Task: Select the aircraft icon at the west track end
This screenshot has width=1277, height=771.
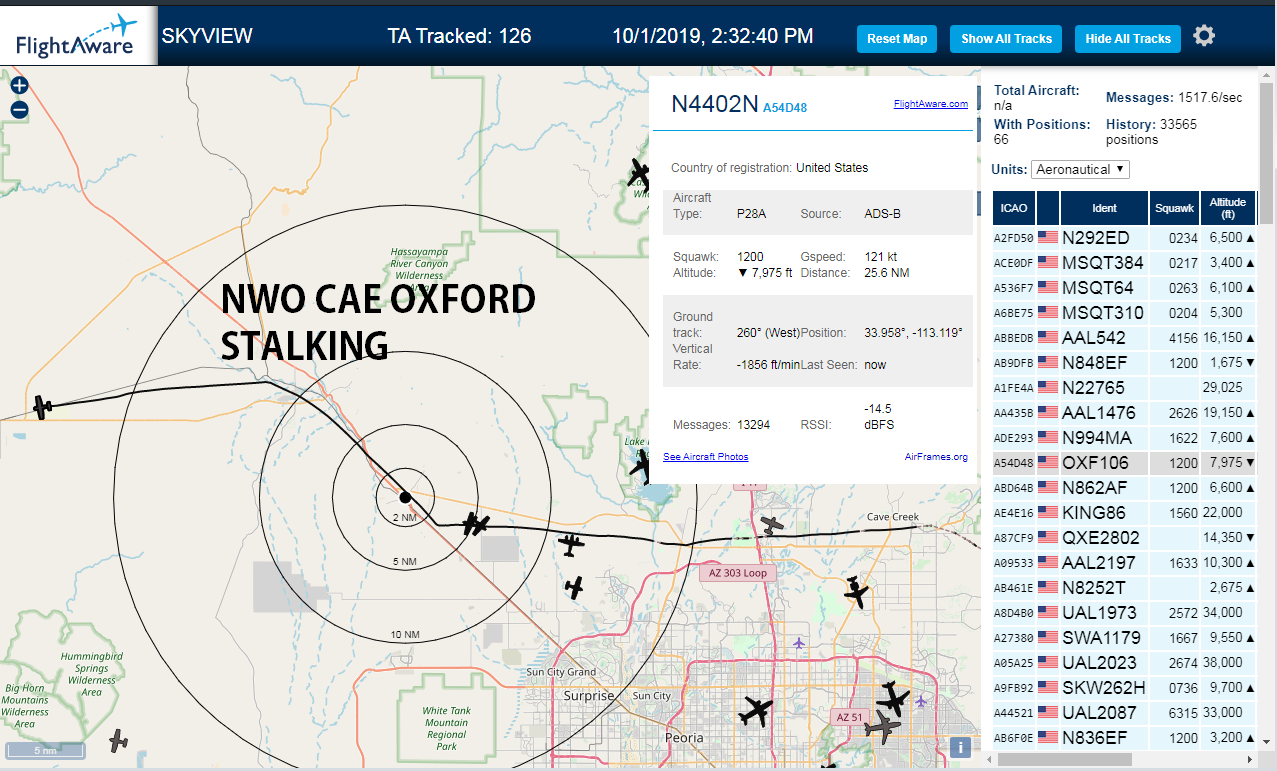Action: coord(42,407)
